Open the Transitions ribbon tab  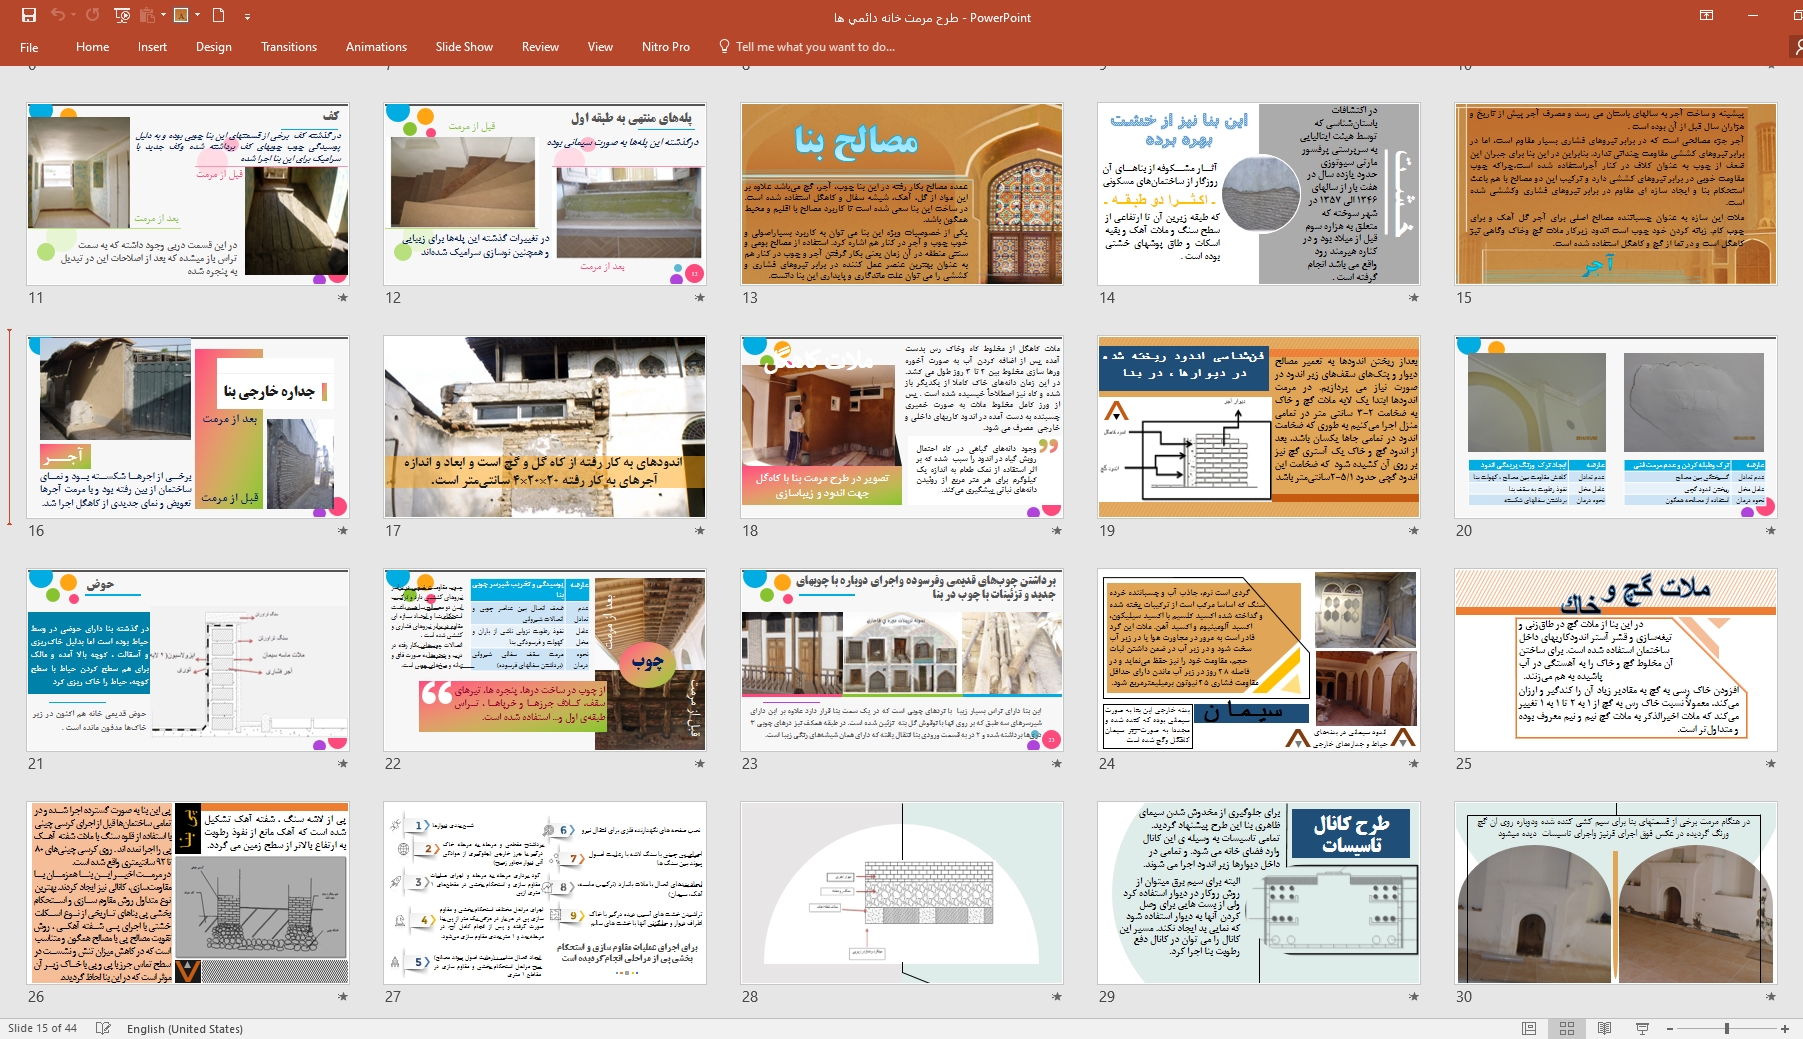click(288, 47)
